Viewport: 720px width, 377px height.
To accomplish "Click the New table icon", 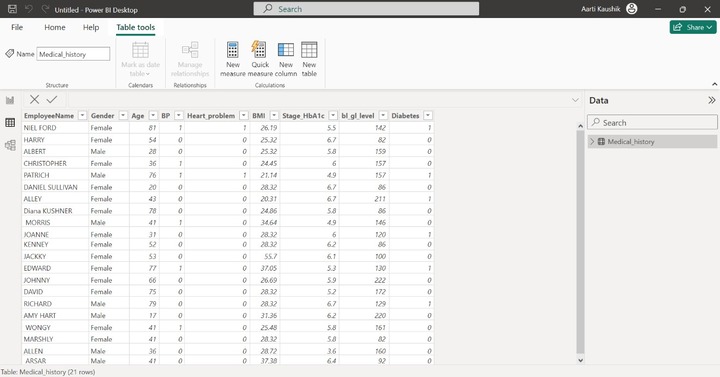I will tap(309, 50).
